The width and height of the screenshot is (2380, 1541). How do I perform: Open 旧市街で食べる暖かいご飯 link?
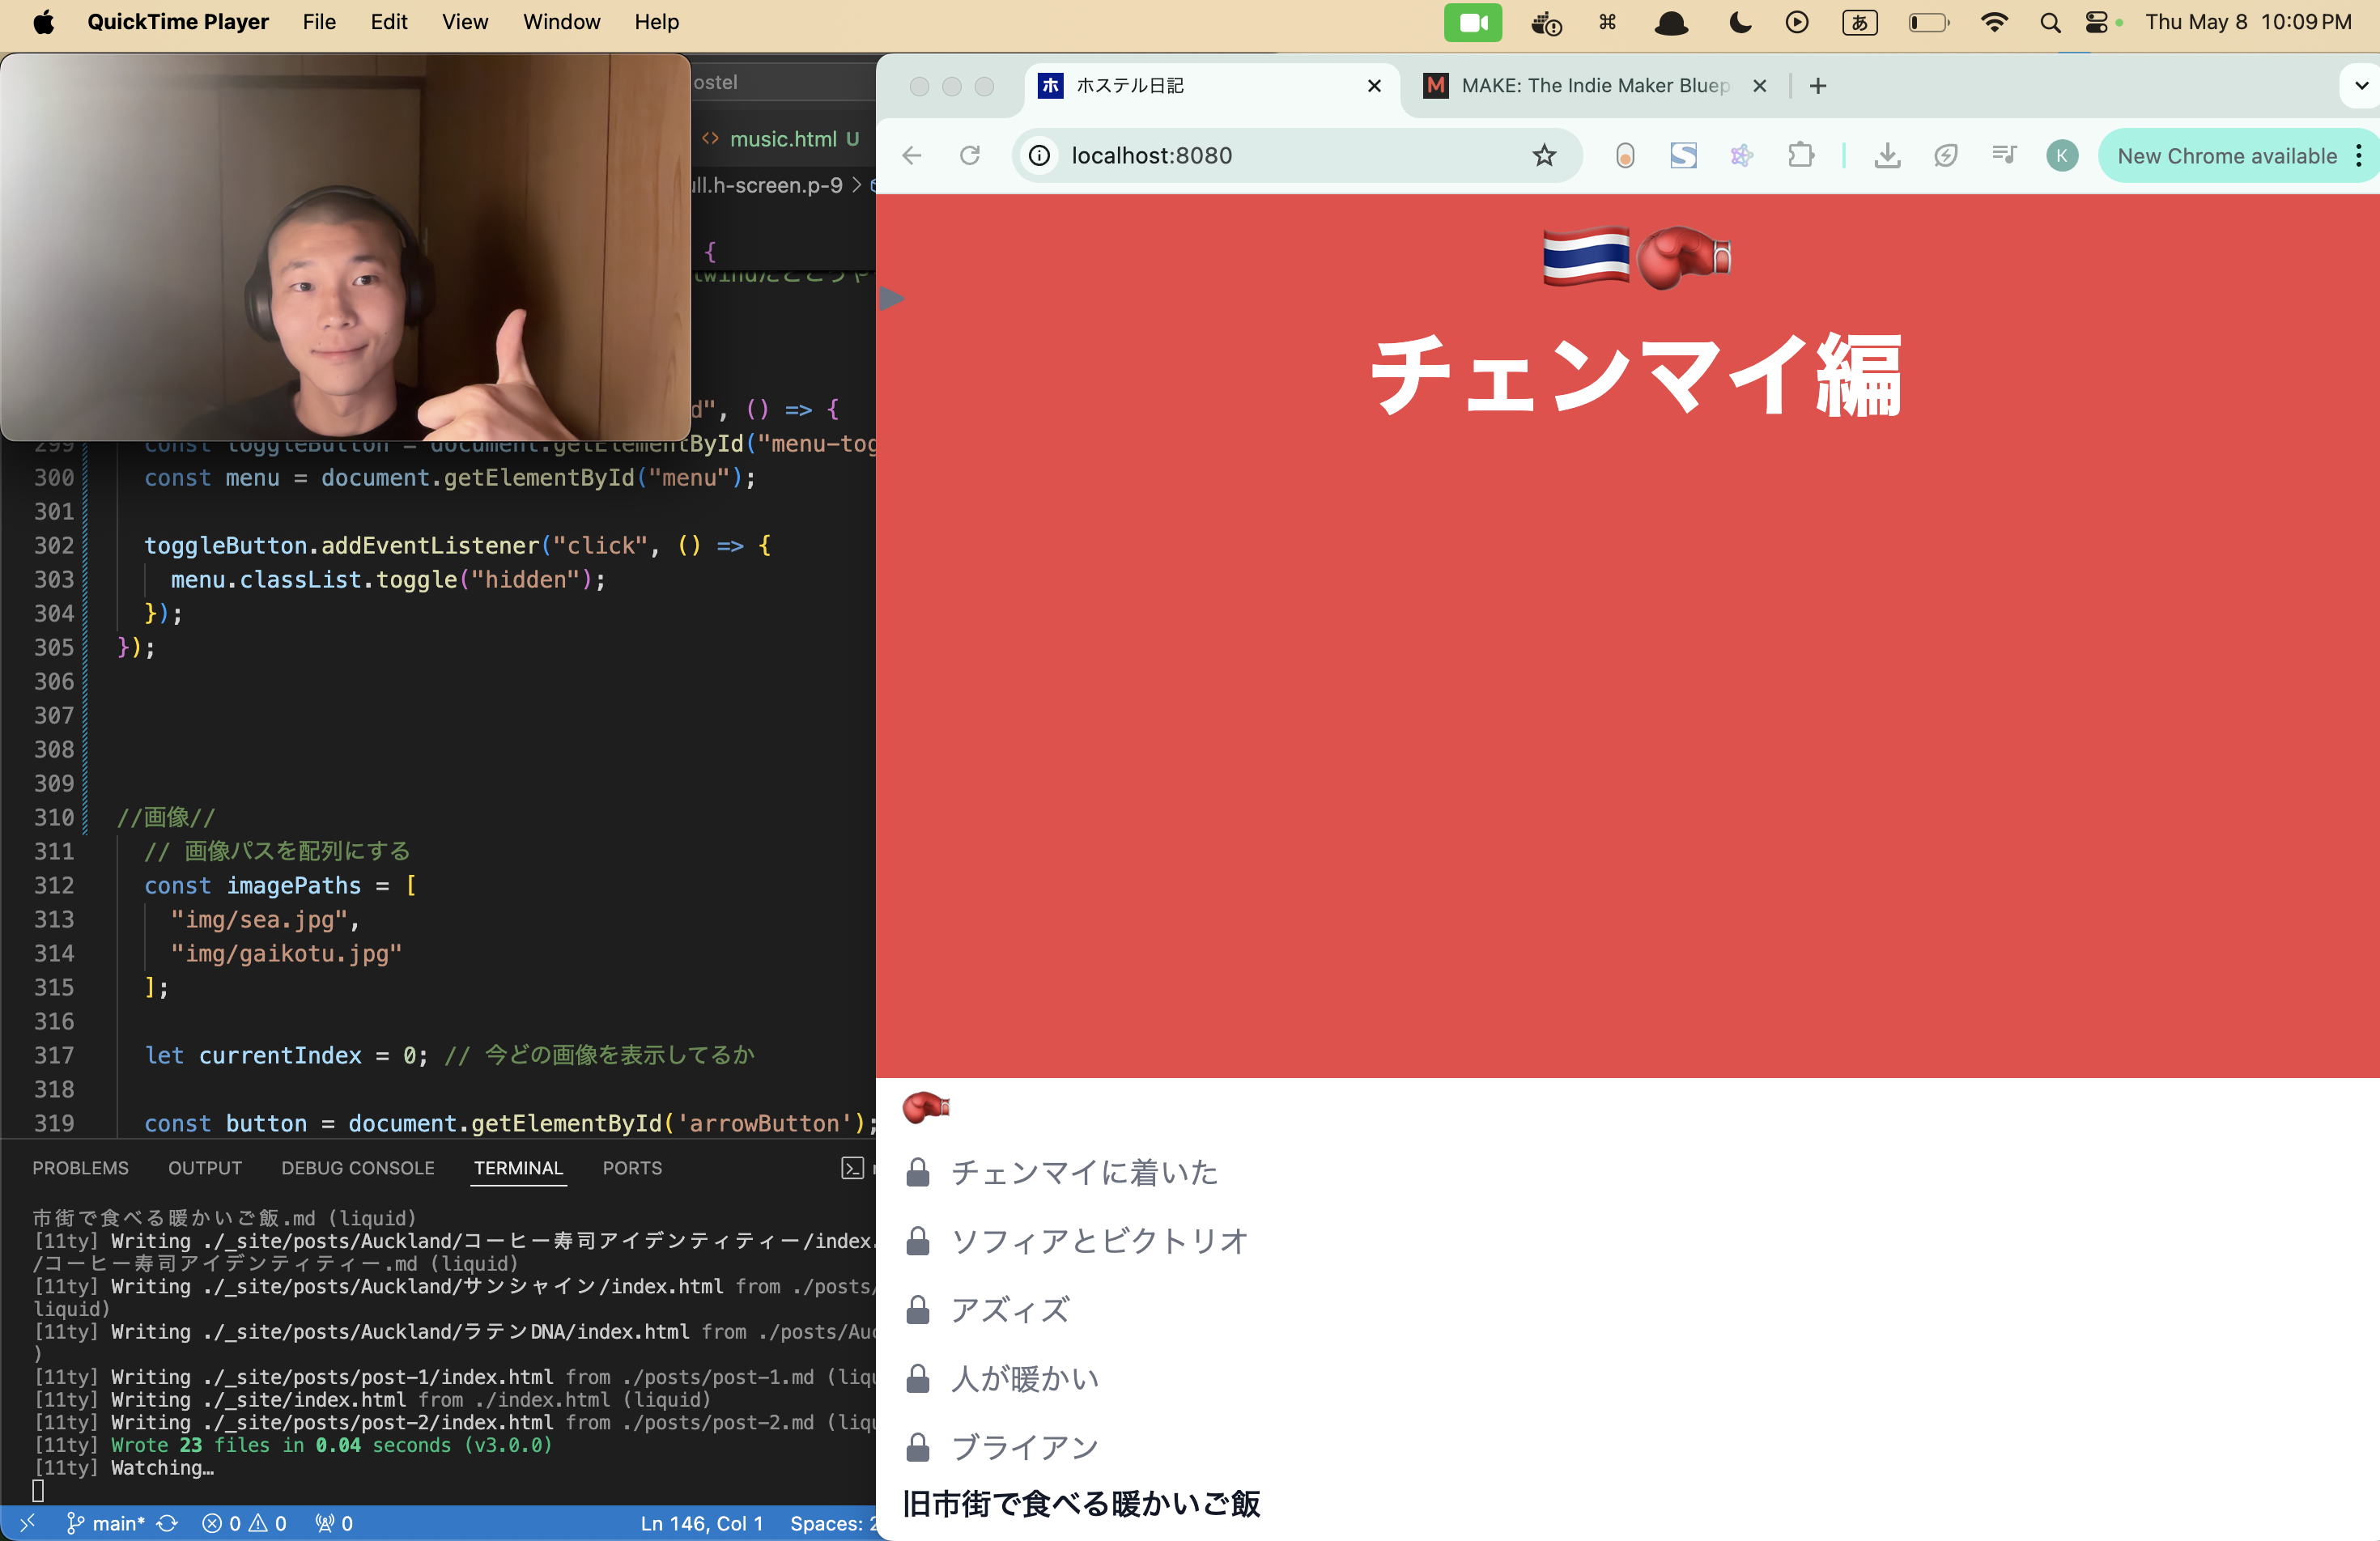1081,1504
